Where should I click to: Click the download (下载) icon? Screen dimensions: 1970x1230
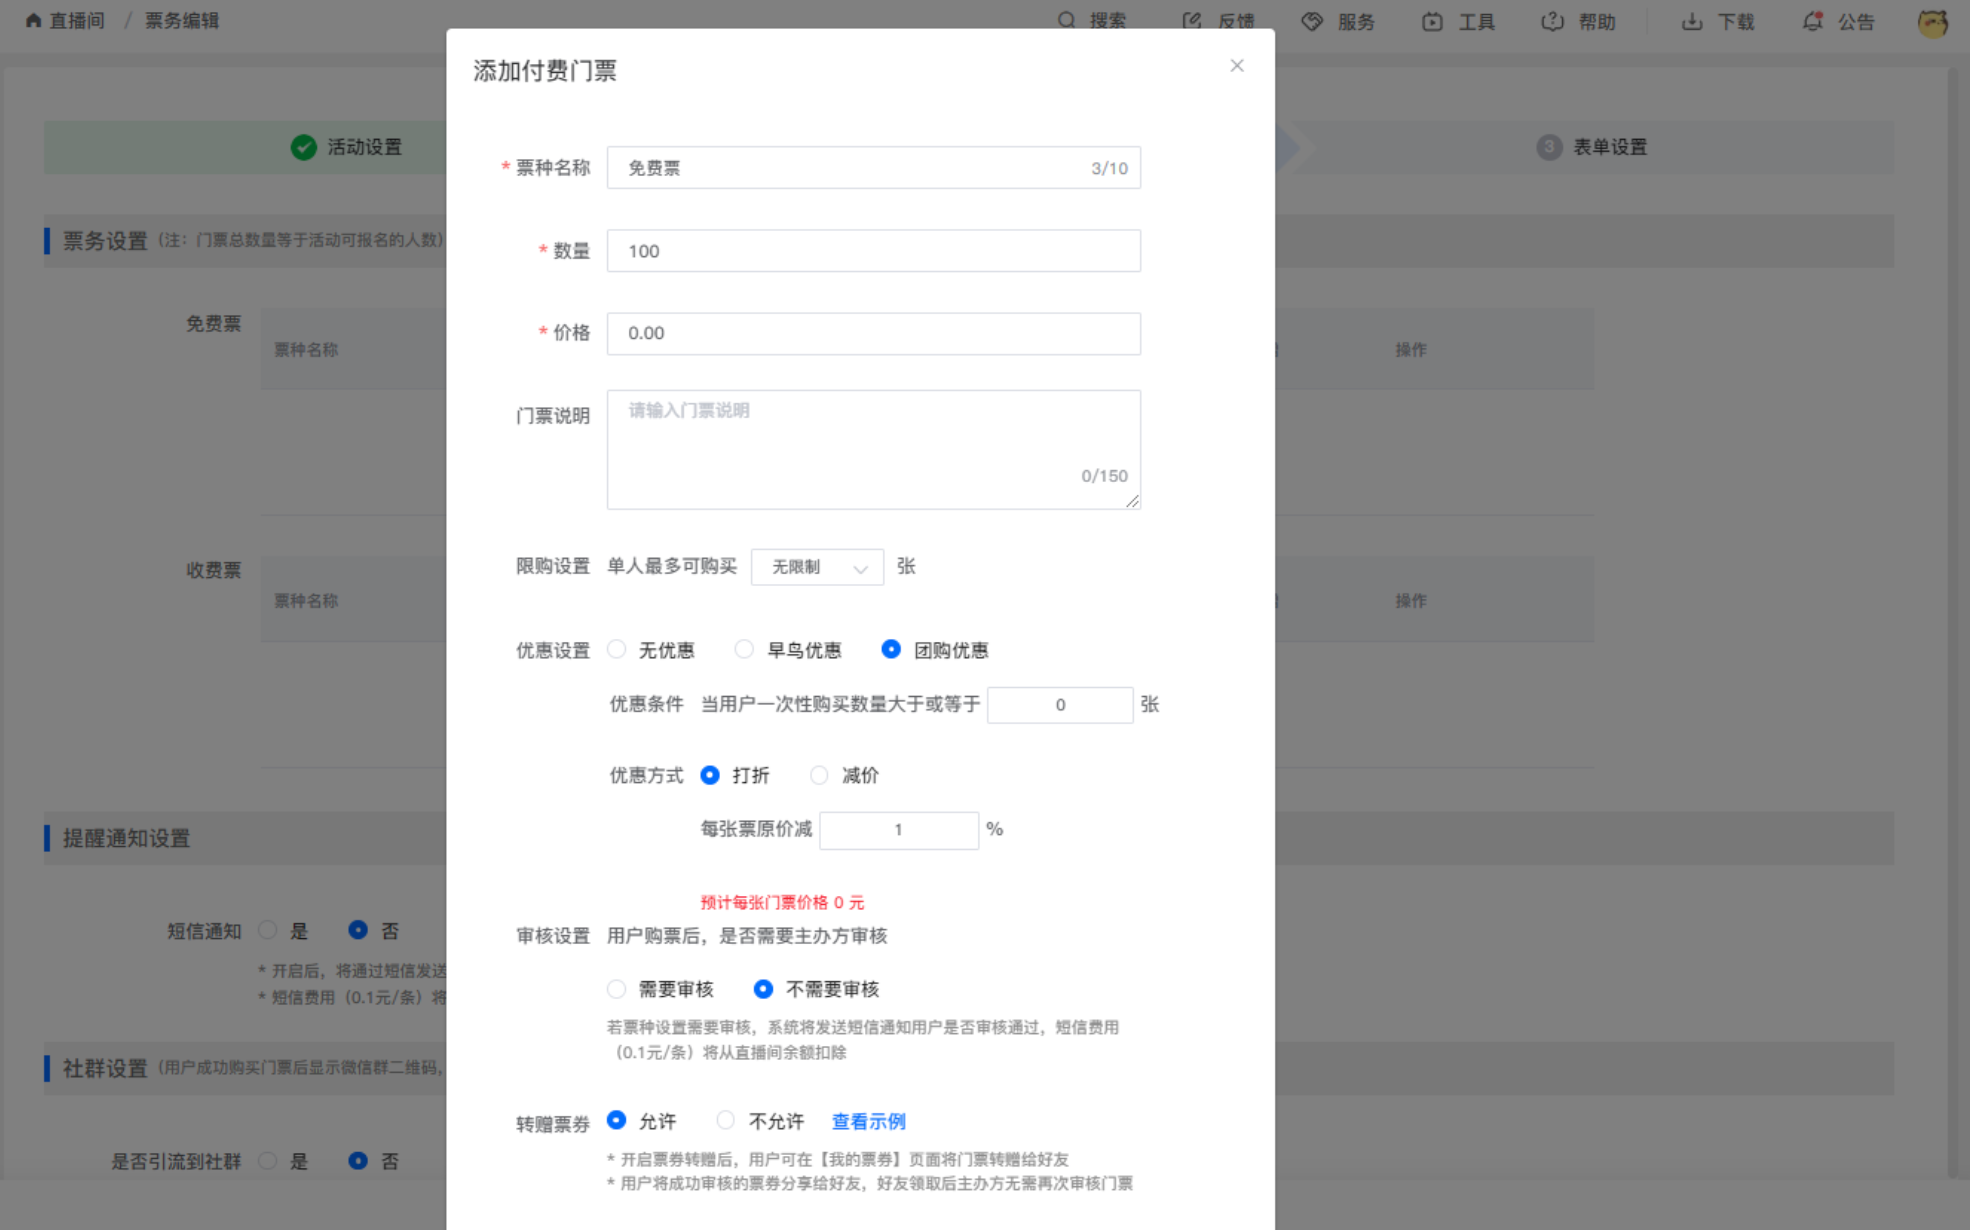[x=1691, y=21]
